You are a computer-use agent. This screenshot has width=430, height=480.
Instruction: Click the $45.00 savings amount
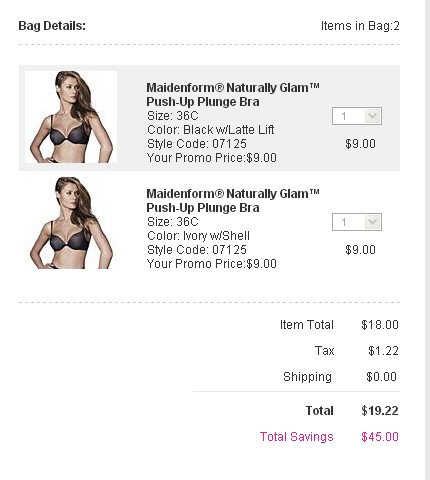(380, 437)
